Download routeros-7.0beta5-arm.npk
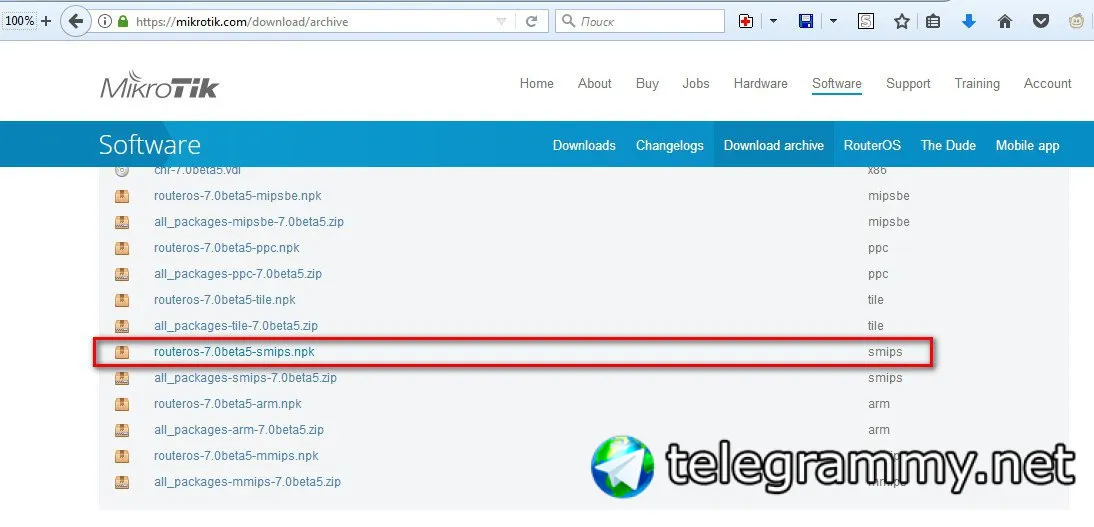Image resolution: width=1094 pixels, height=527 pixels. coord(227,403)
